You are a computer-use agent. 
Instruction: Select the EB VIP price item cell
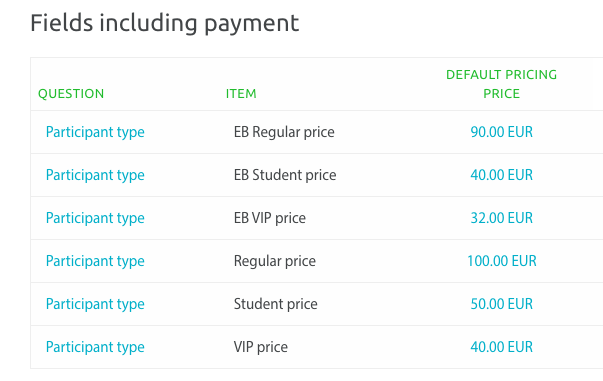(270, 218)
